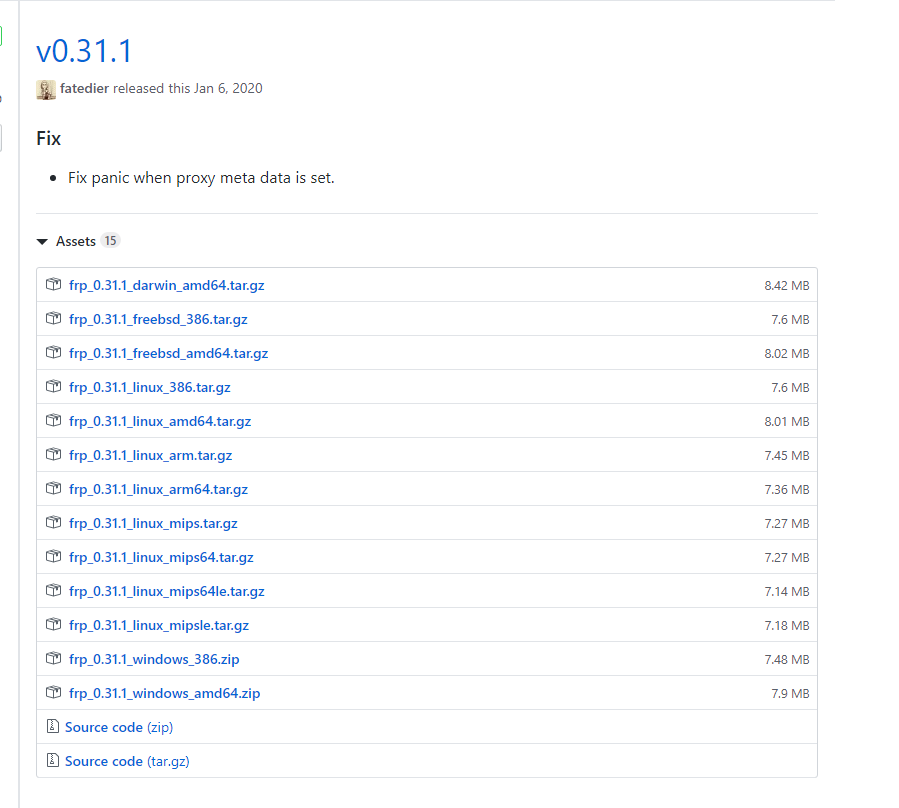Download frp_0.31.1_freebsd_amd64.tar.gz

pyautogui.click(x=168, y=353)
